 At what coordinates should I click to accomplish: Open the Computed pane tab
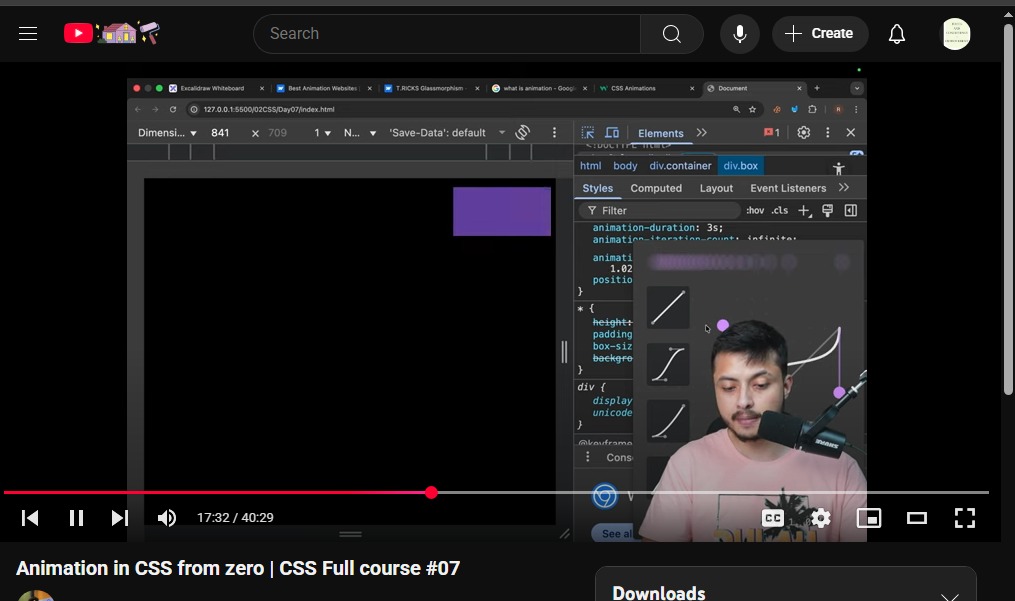pyautogui.click(x=656, y=188)
